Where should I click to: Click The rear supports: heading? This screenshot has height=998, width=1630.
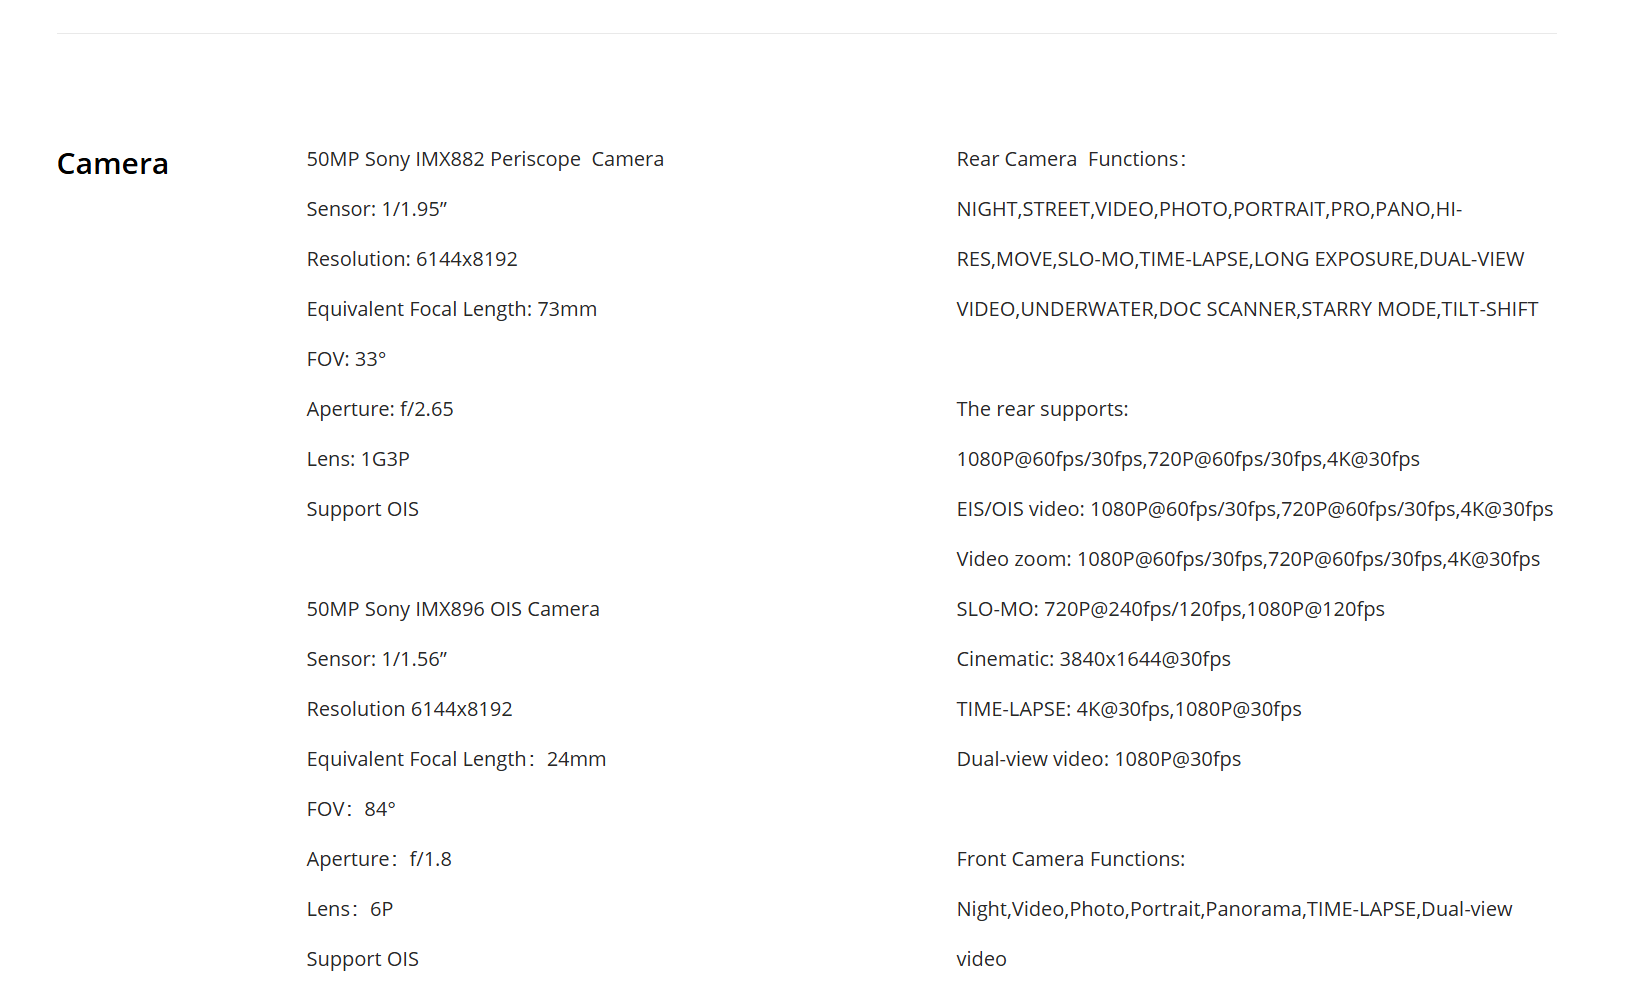pos(1042,409)
